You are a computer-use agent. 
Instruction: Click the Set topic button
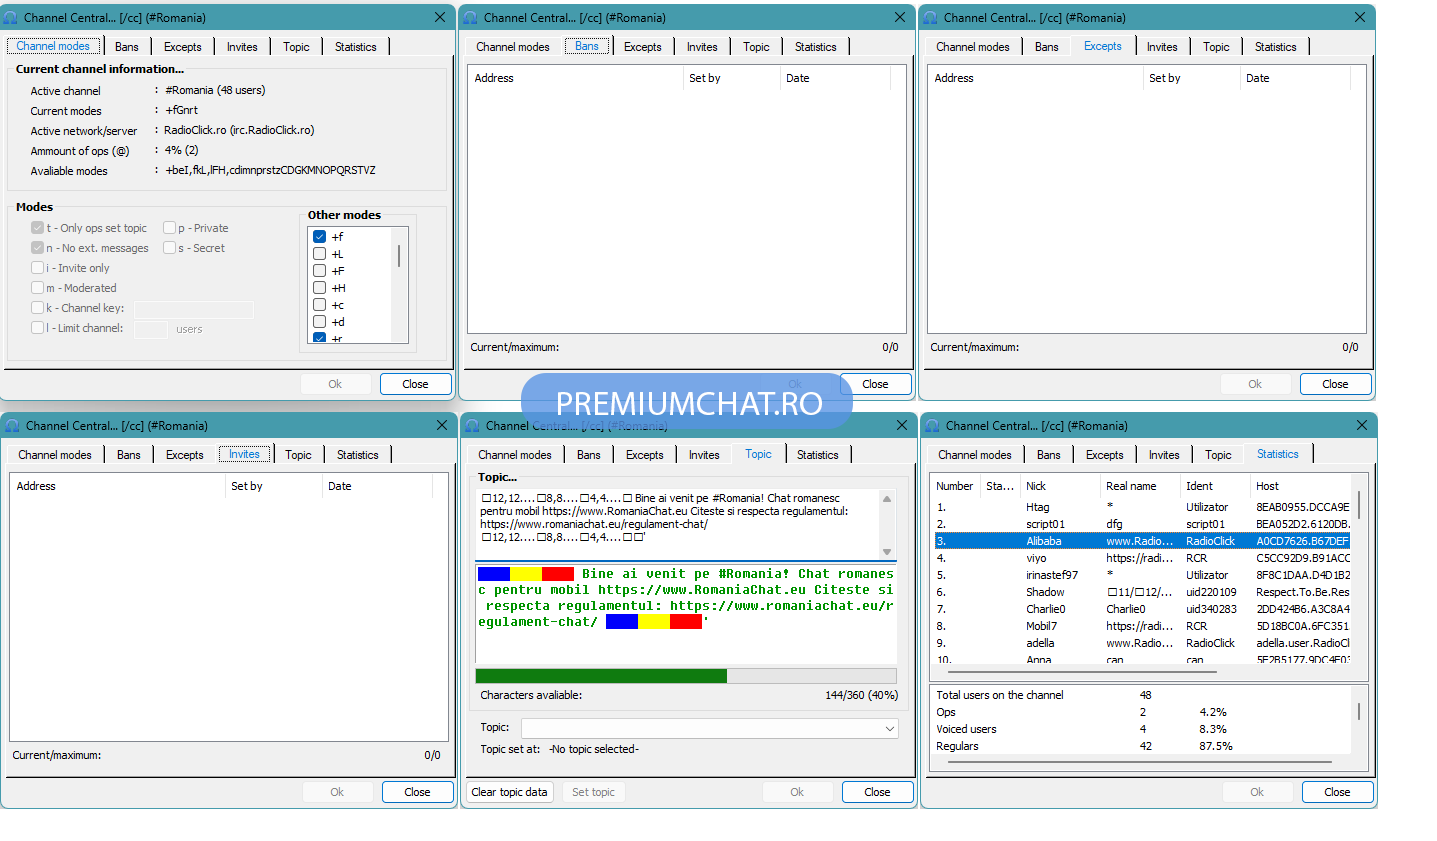[x=593, y=792]
